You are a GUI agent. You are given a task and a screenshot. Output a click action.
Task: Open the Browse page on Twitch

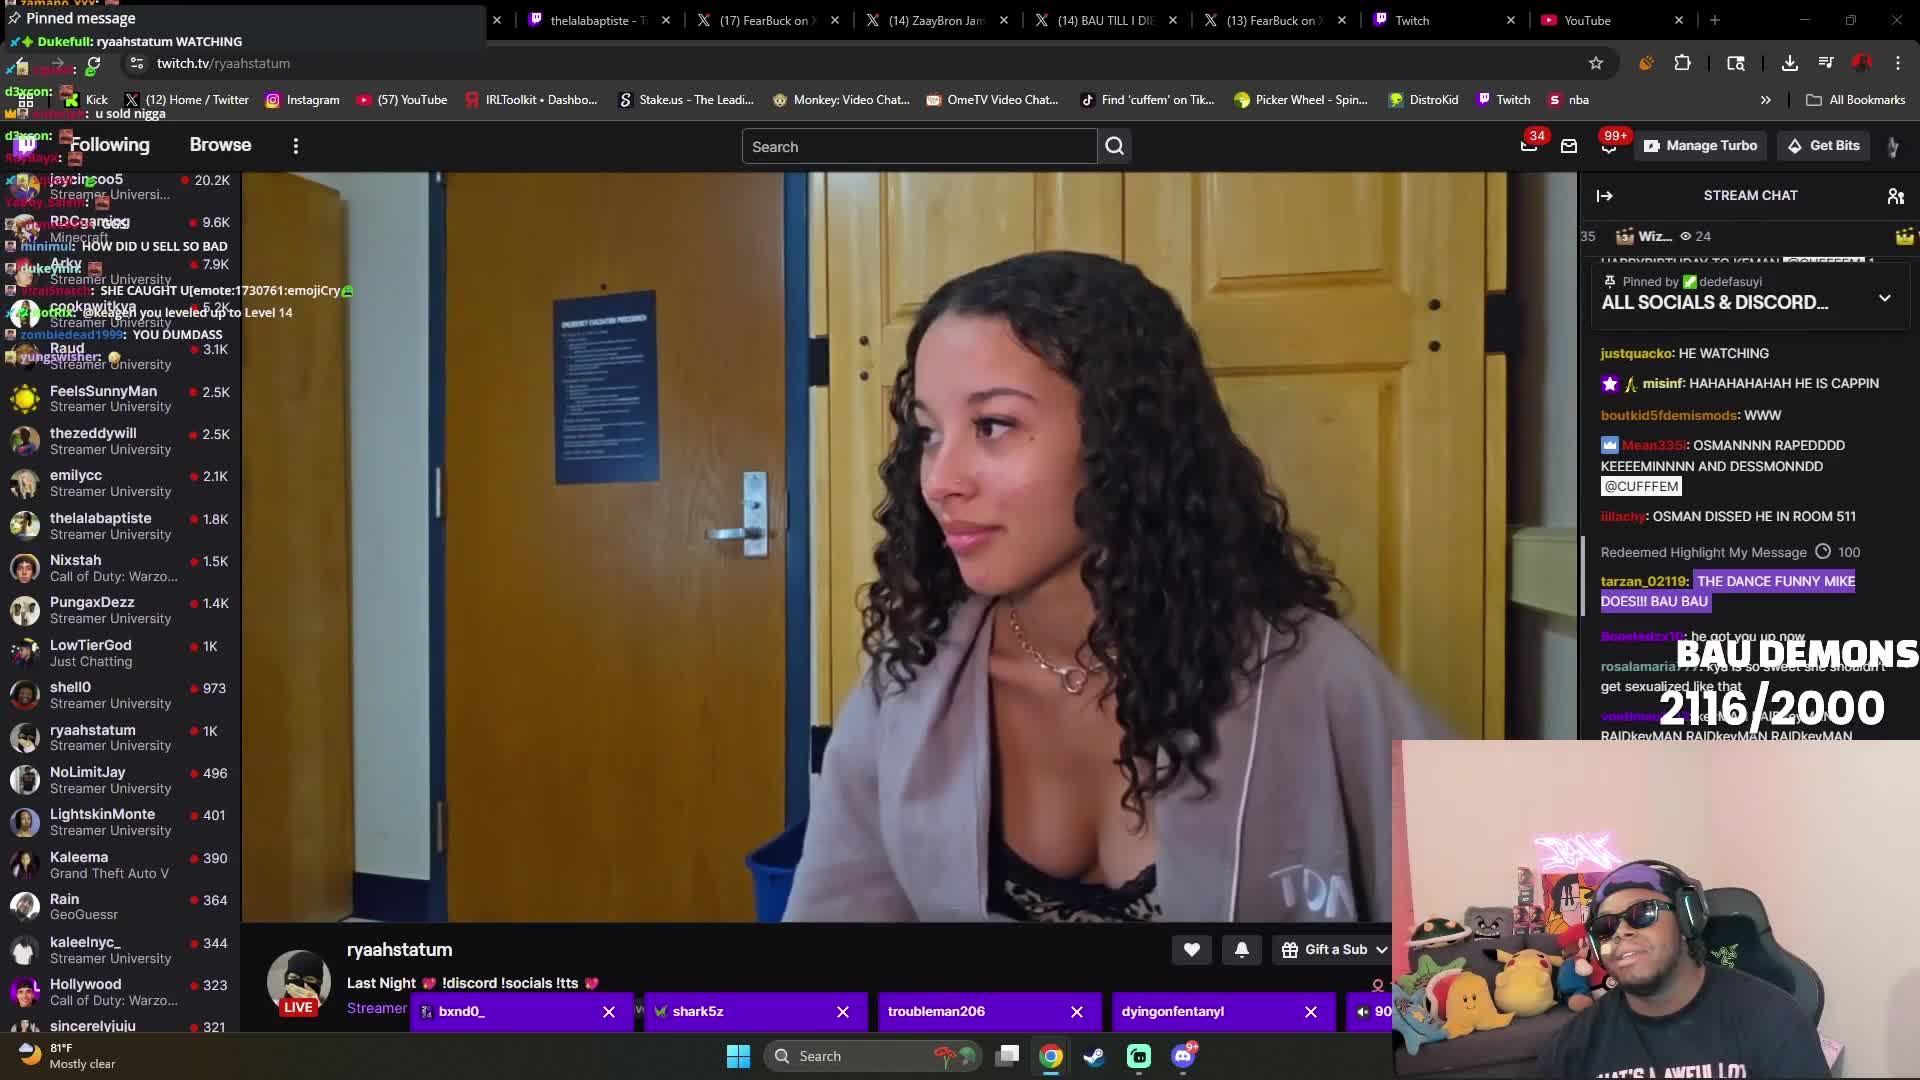click(x=220, y=145)
